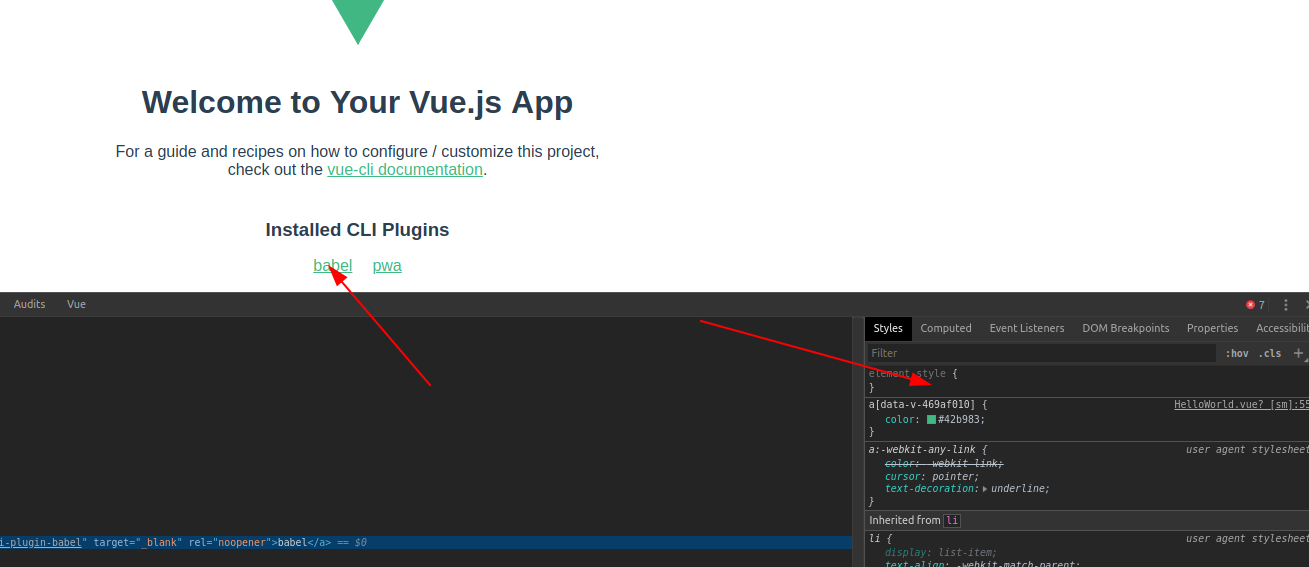Switch to the Computed tab

[946, 328]
